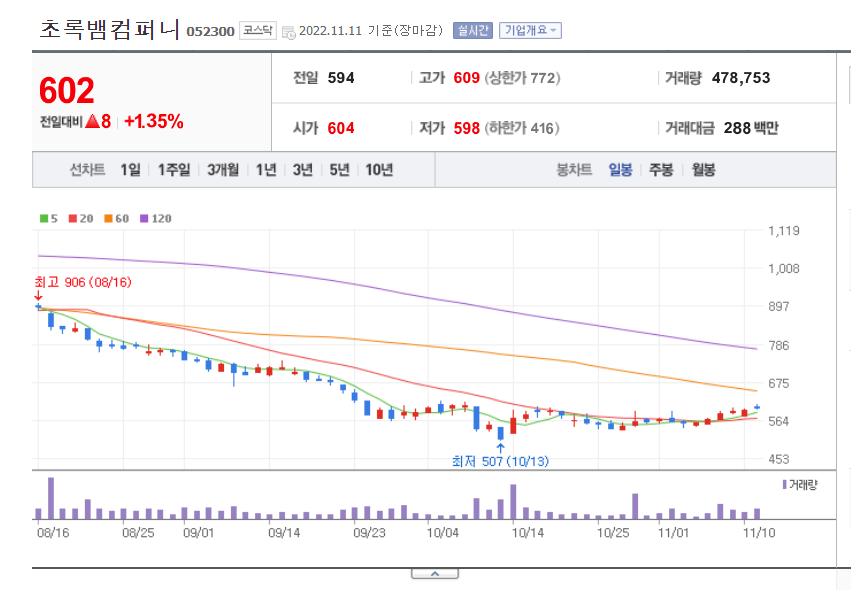Click the 거래량 volume legend label
Screen dimensions: 851x590
800,485
